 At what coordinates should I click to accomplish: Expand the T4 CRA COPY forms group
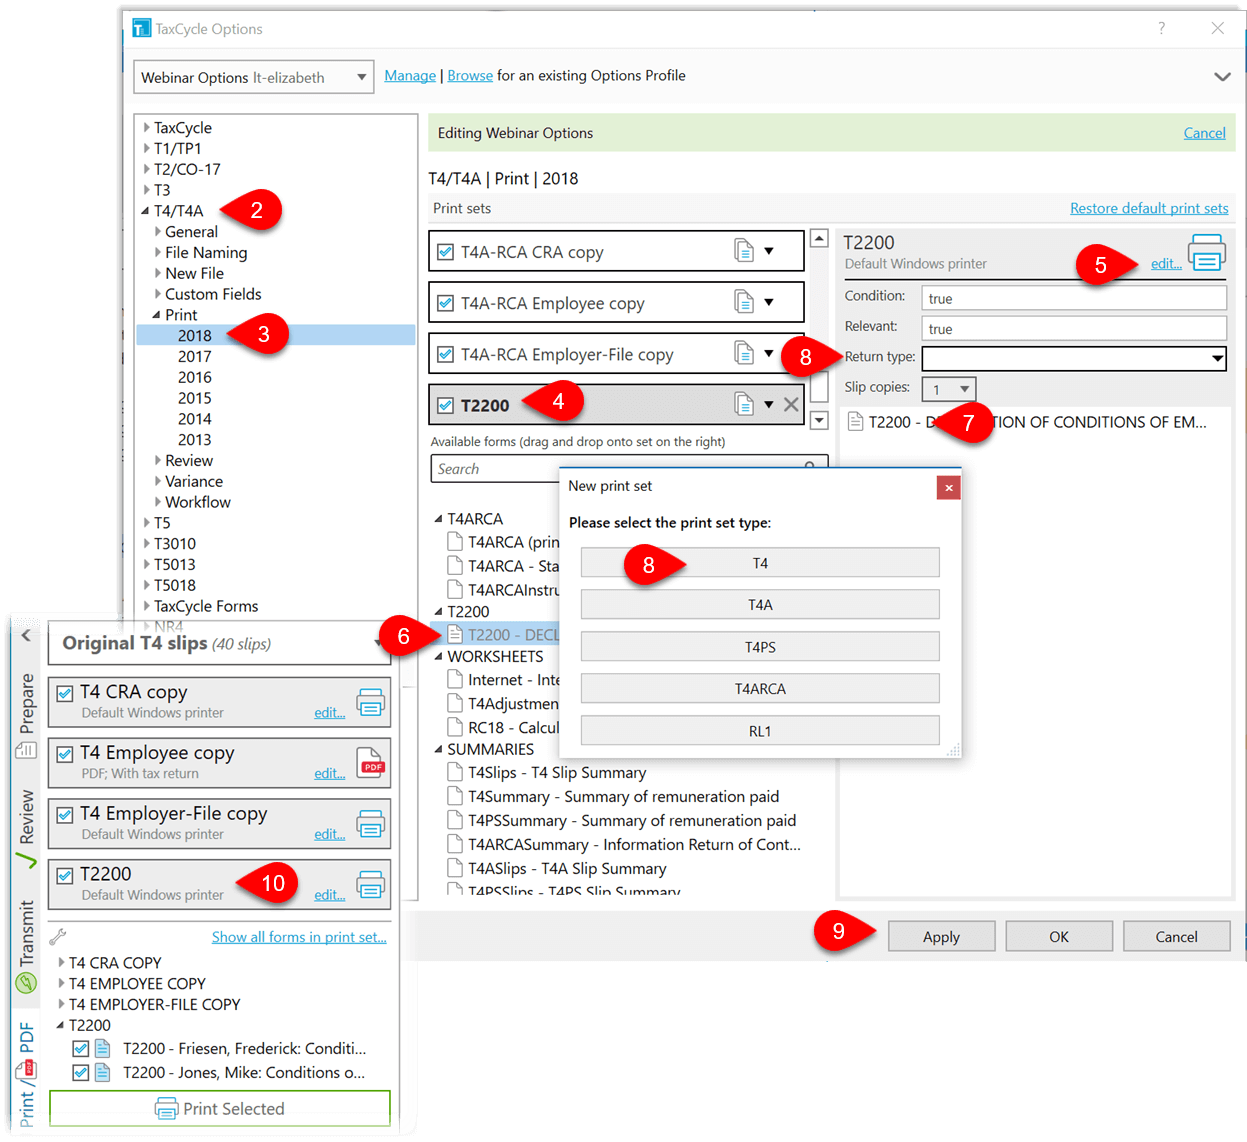click(x=62, y=963)
